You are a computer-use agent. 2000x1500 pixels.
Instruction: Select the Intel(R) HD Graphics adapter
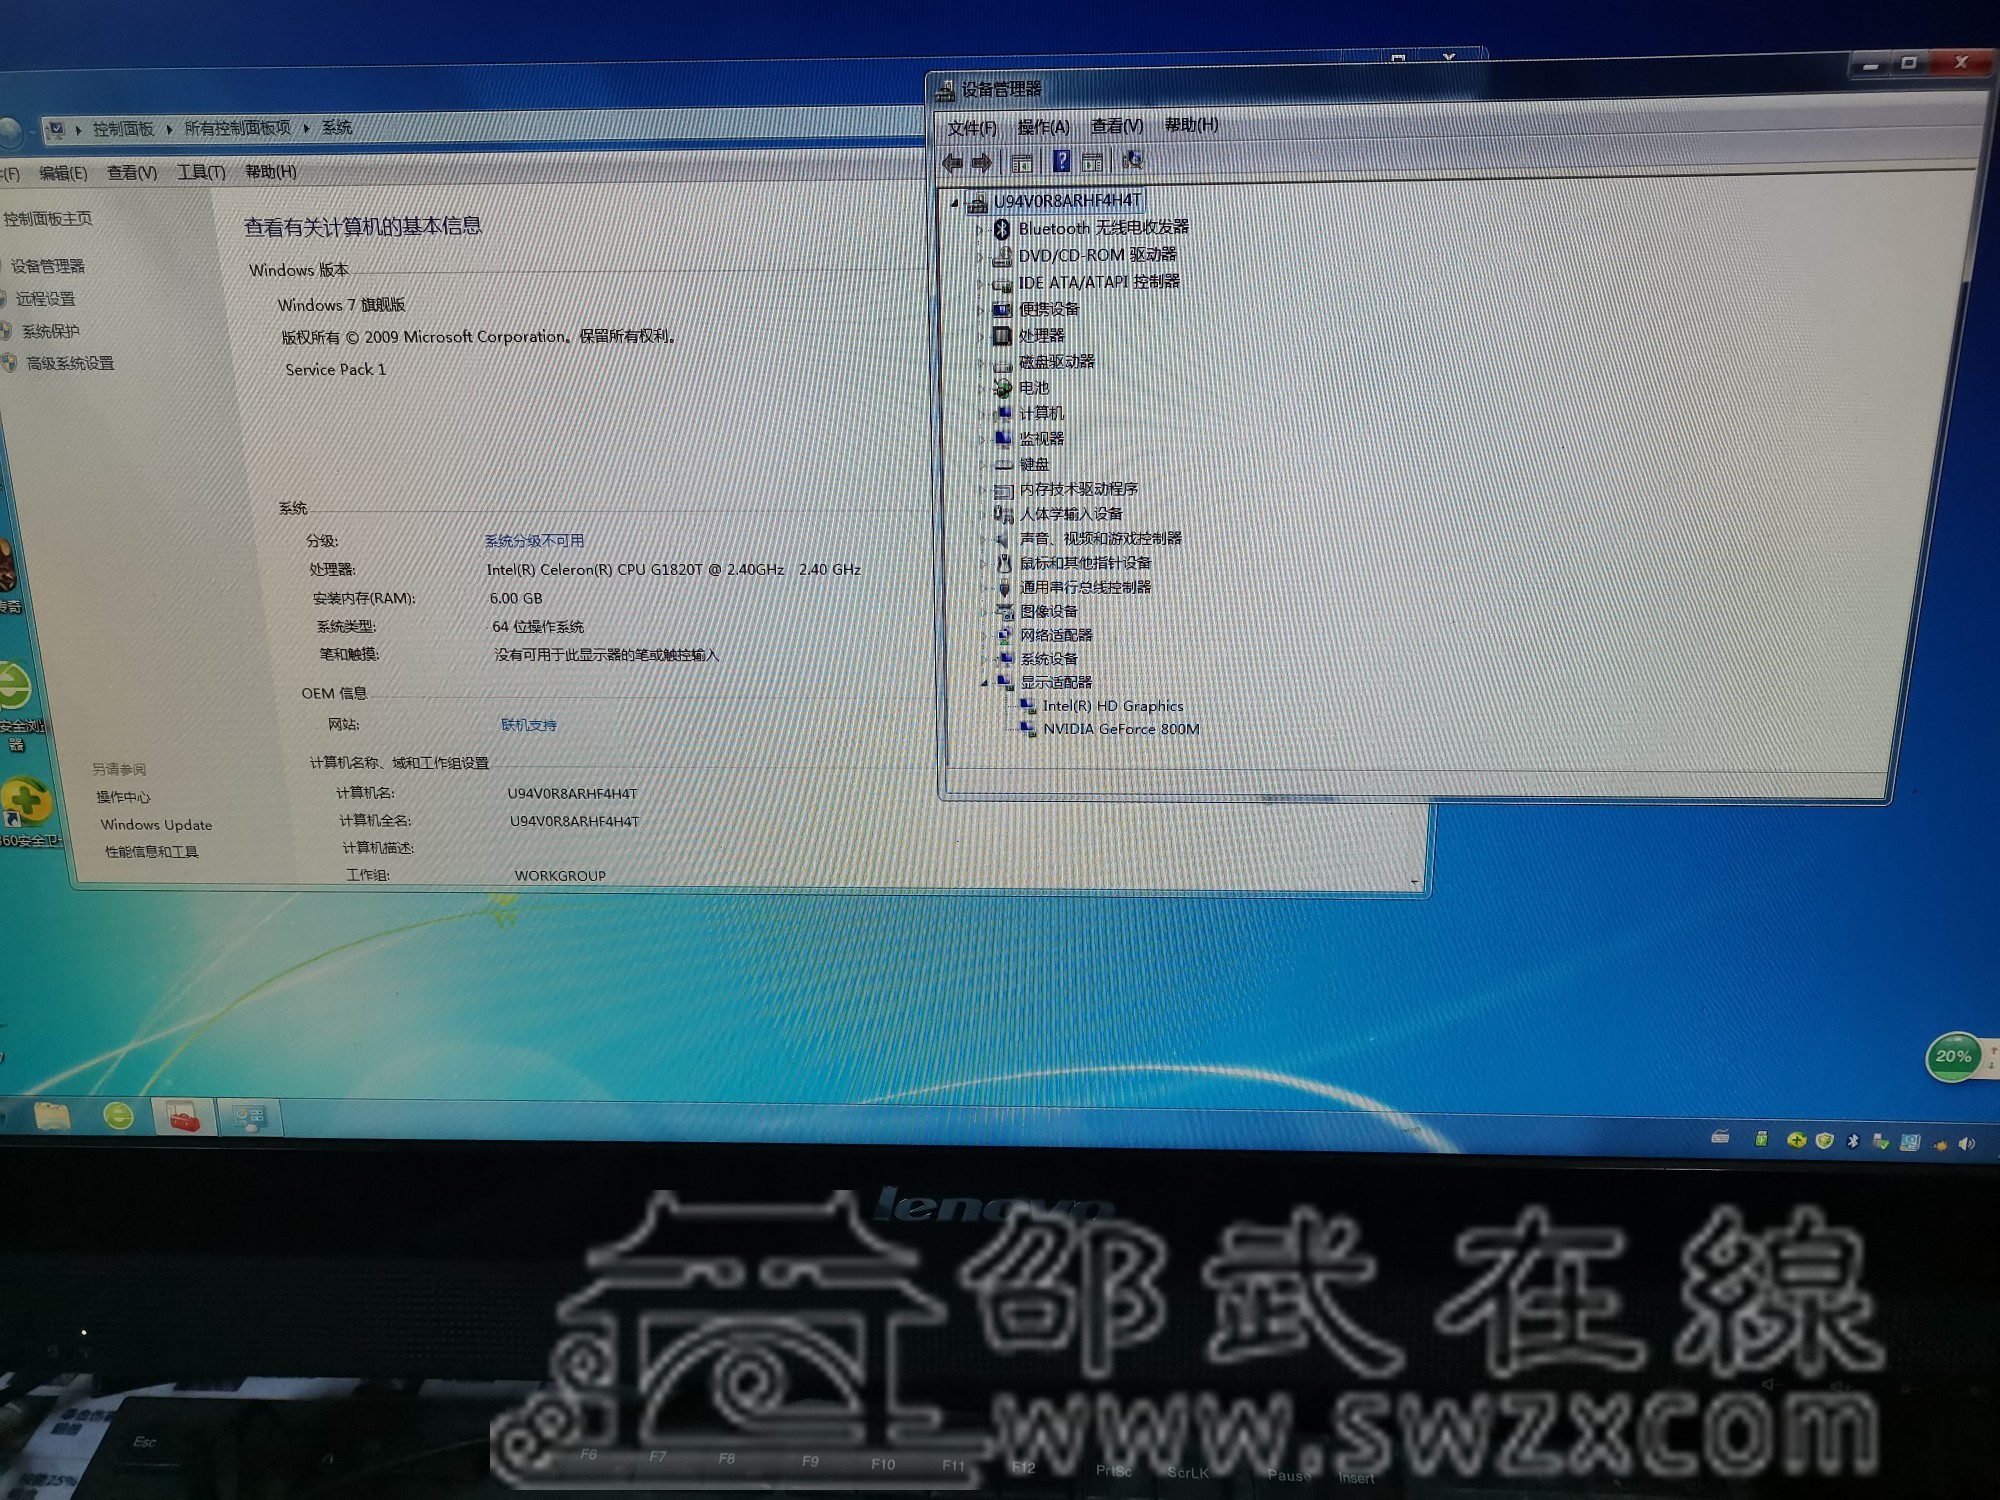click(x=1112, y=706)
